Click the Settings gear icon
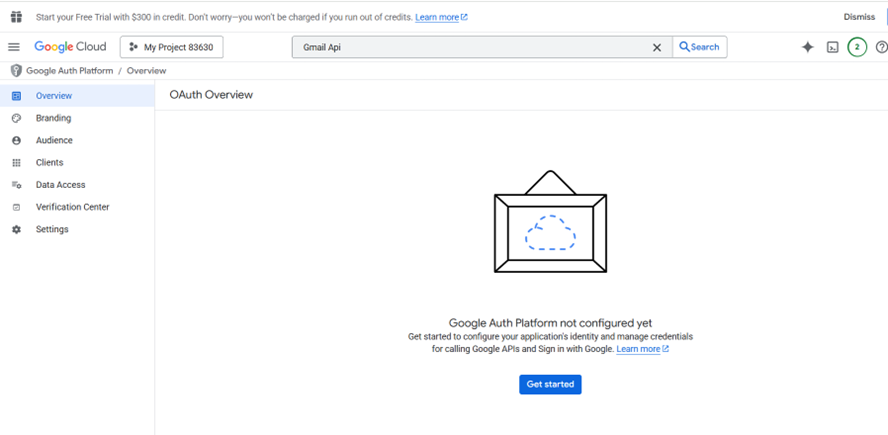This screenshot has height=435, width=888. pos(16,229)
